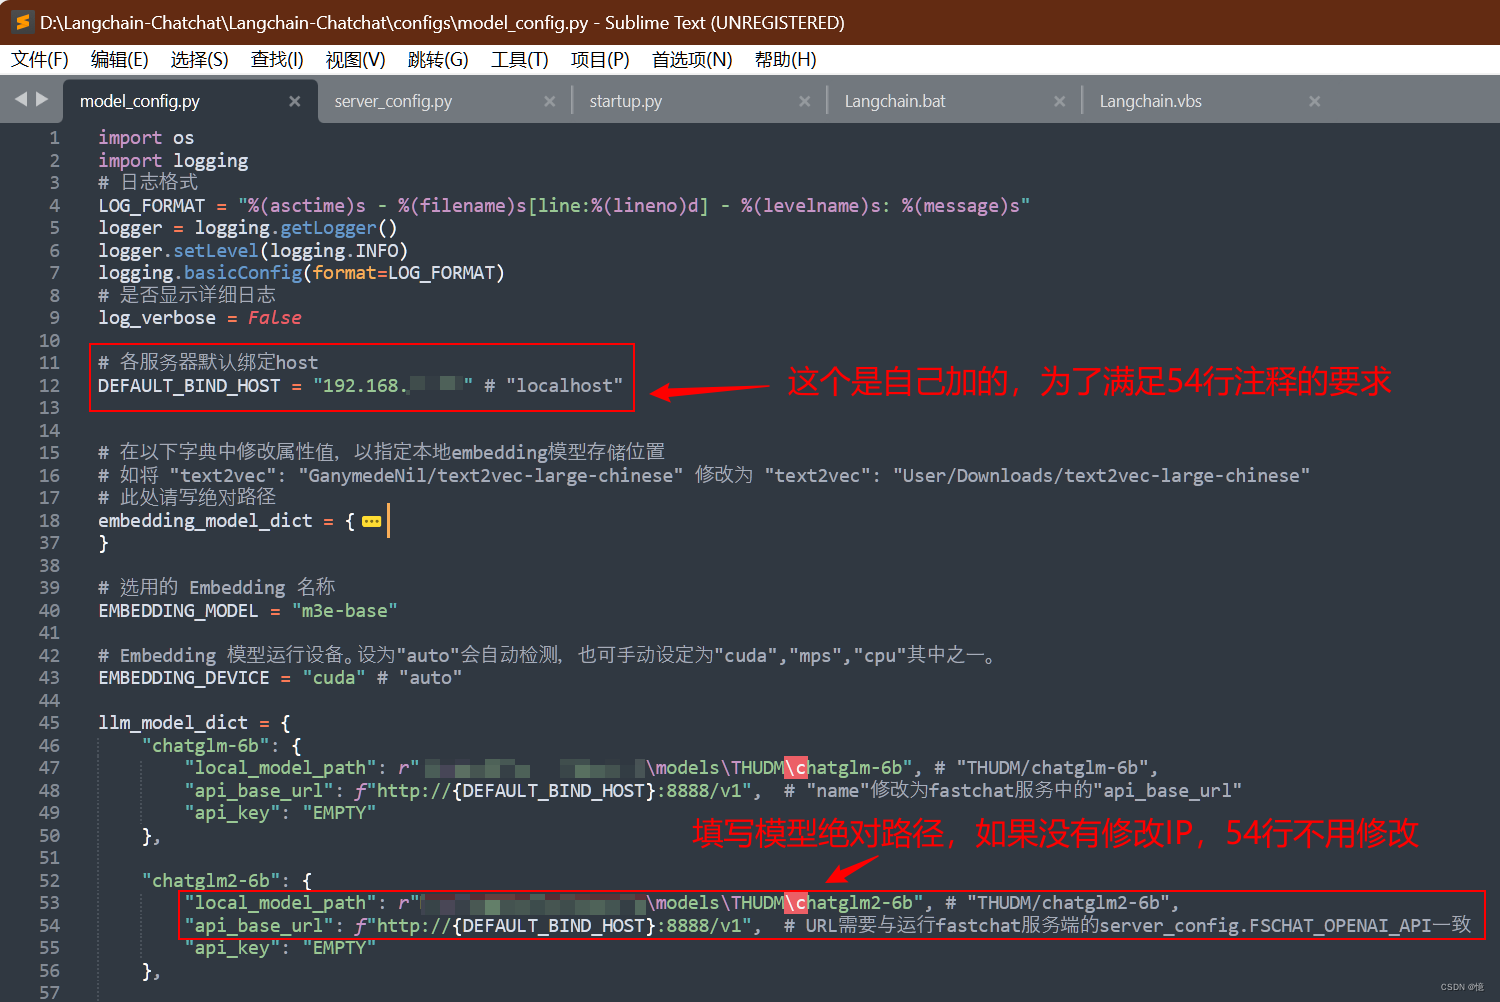Screen dimensions: 1500x1002
Task: Close the Langchain.bat tab
Action: tap(1059, 101)
